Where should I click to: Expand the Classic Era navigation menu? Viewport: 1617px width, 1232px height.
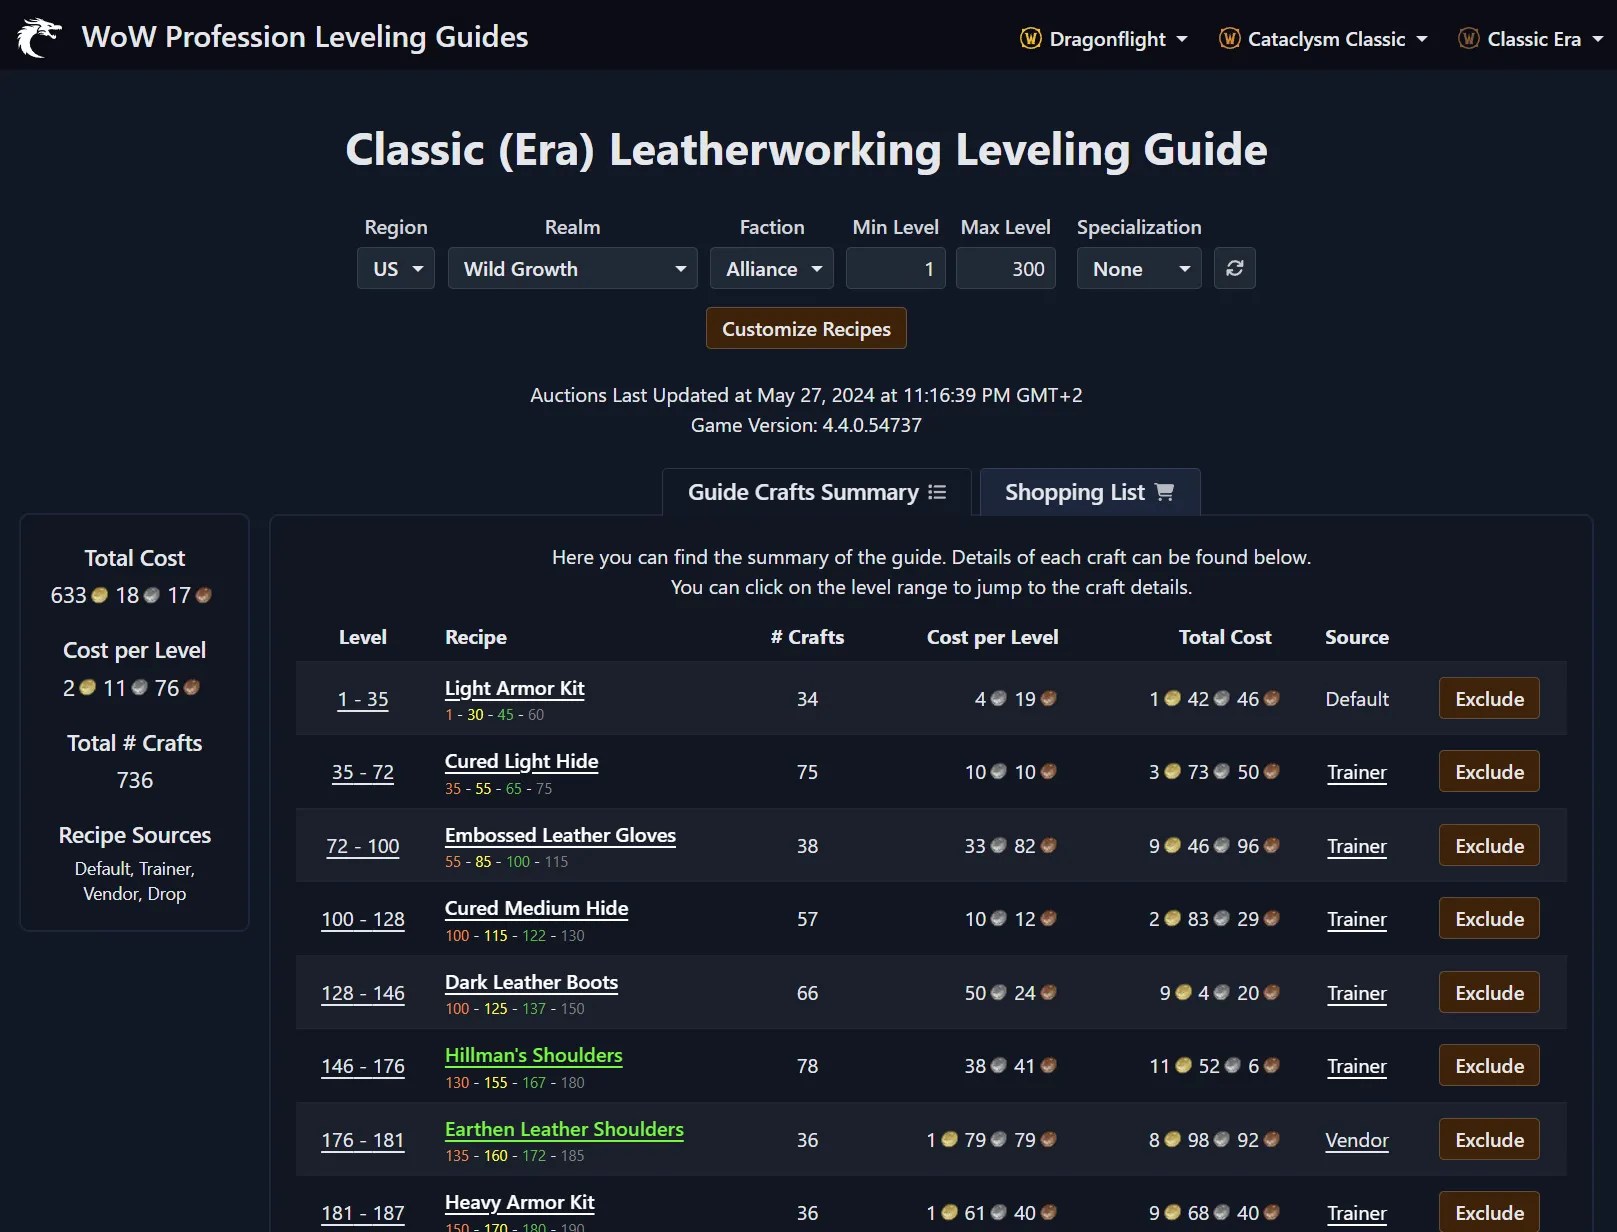click(1530, 39)
